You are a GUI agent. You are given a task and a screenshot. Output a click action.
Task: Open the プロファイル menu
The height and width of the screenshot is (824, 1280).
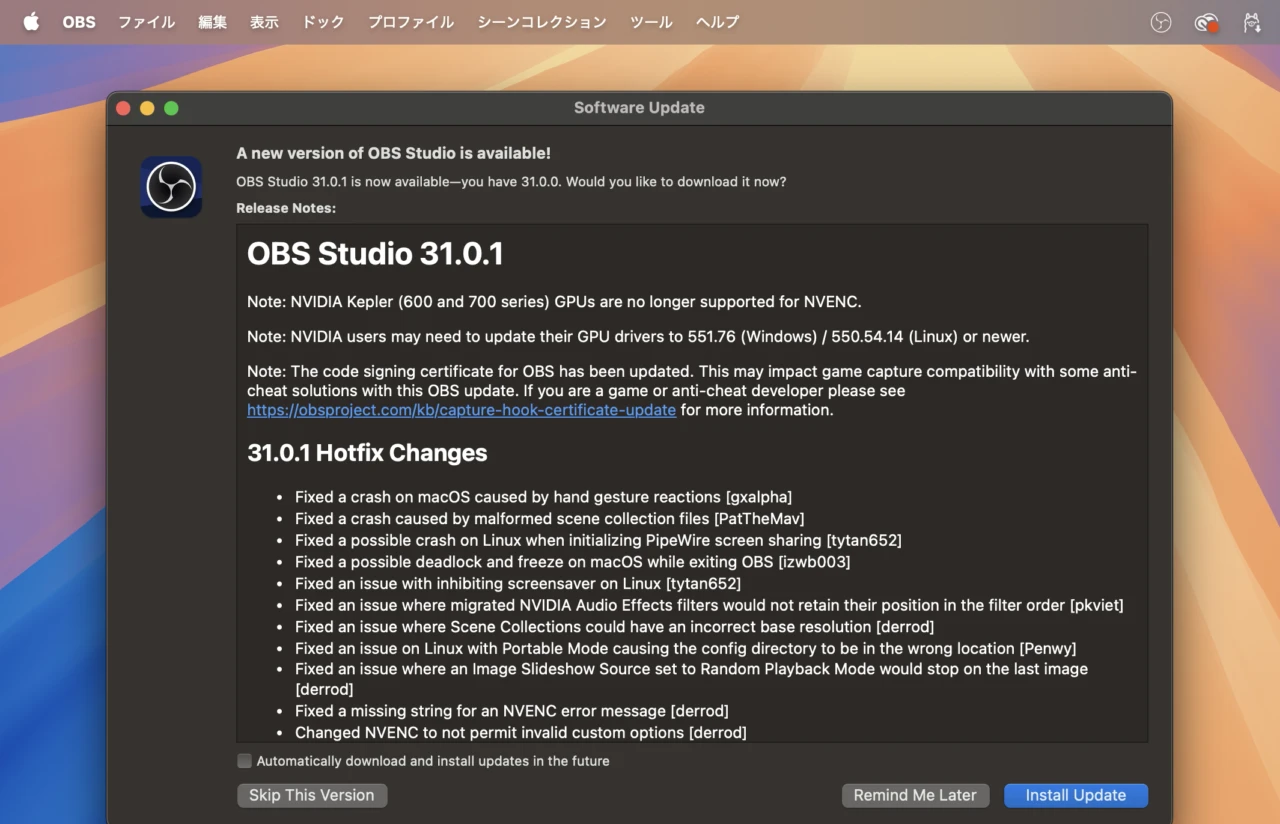tap(410, 22)
